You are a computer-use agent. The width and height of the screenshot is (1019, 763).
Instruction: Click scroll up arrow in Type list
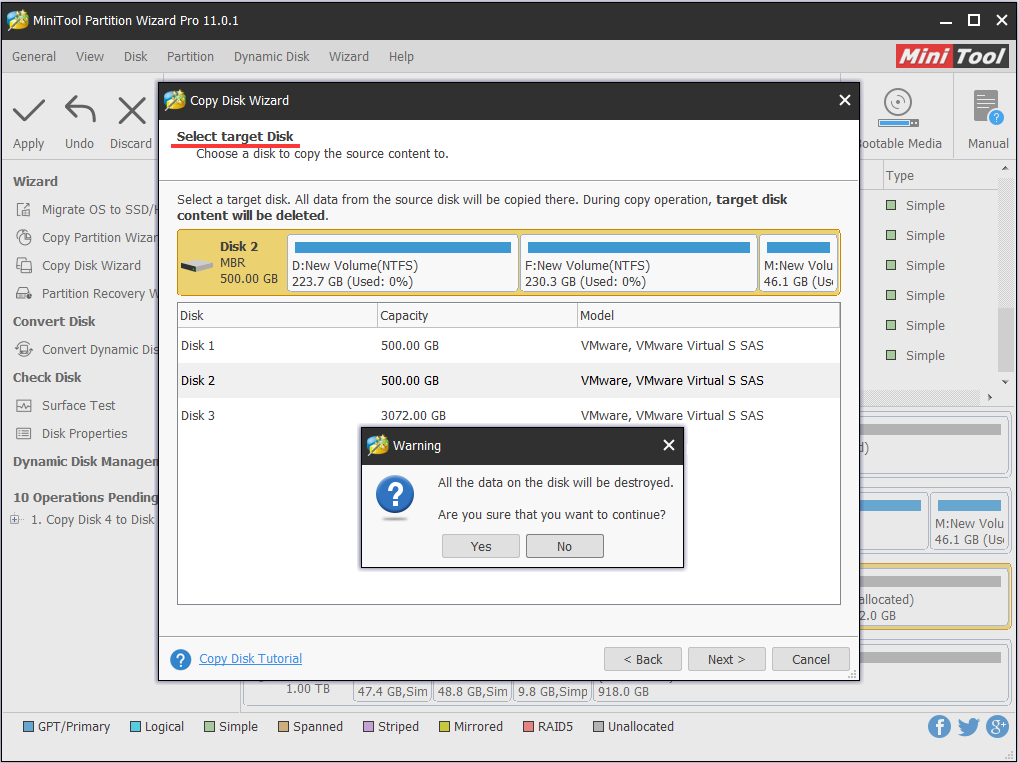coord(1005,168)
